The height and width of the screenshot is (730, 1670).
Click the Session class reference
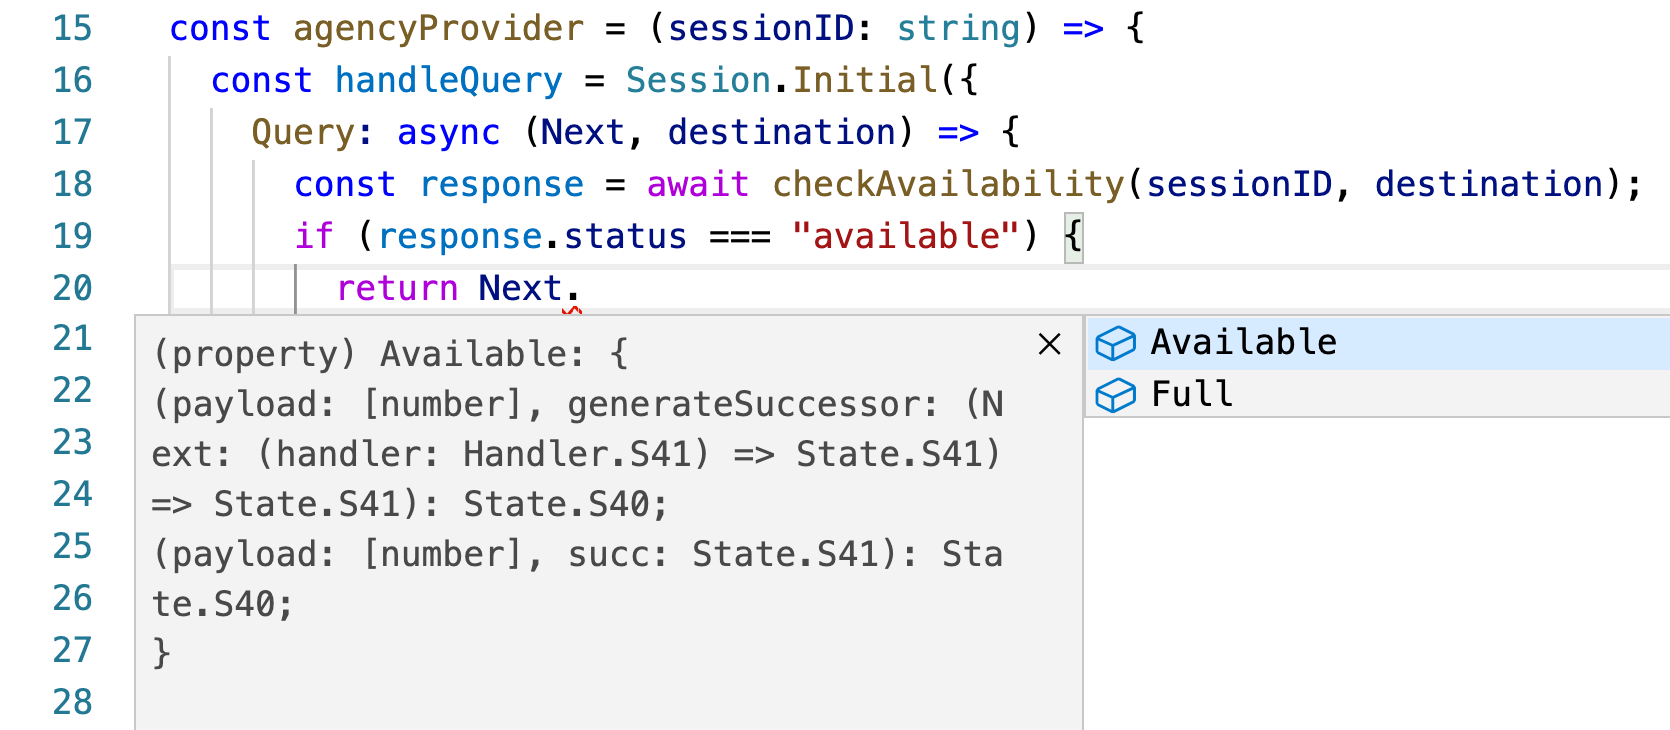click(698, 80)
